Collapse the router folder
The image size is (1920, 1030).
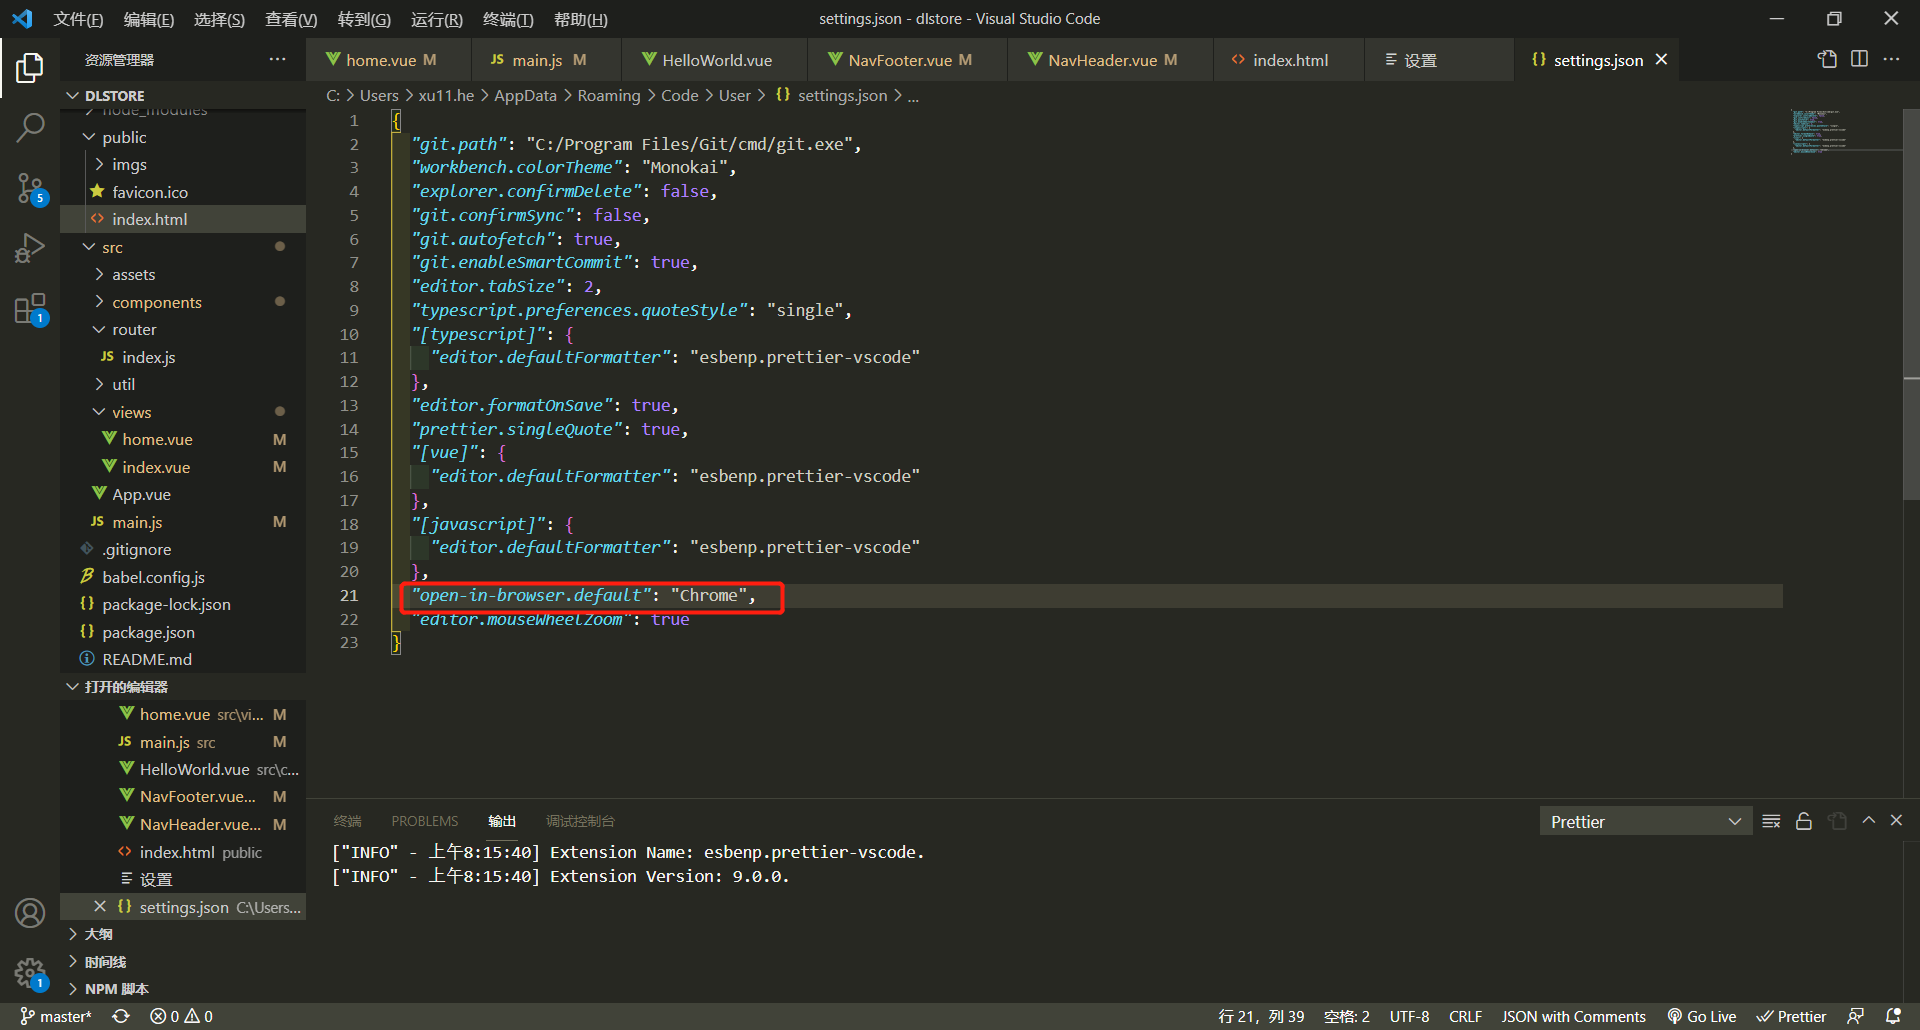183,329
